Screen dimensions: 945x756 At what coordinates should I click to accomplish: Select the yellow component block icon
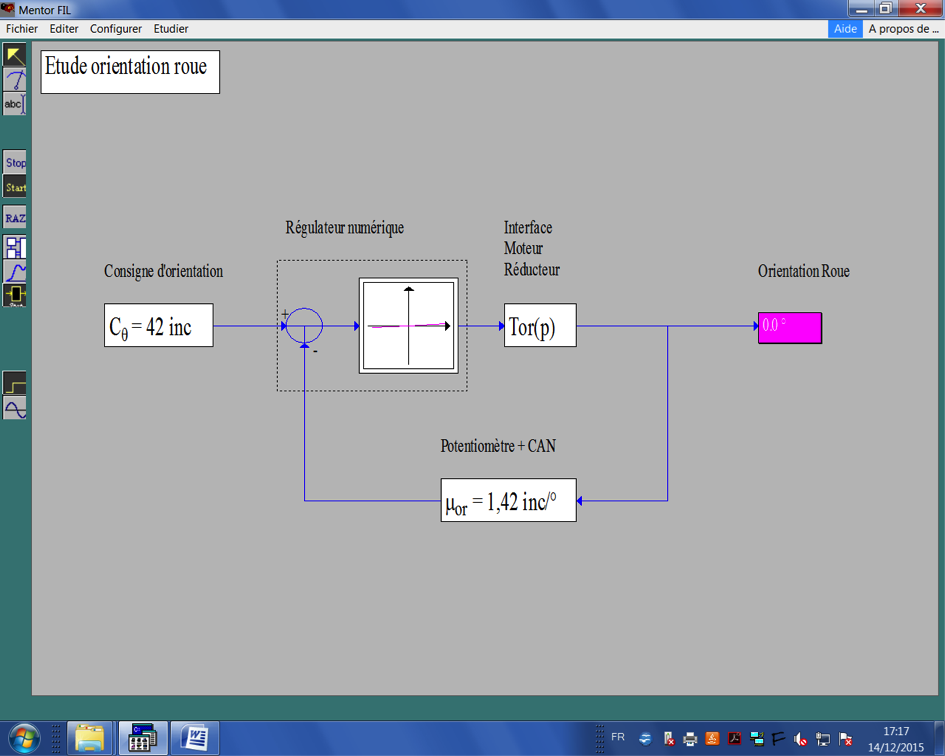14,295
